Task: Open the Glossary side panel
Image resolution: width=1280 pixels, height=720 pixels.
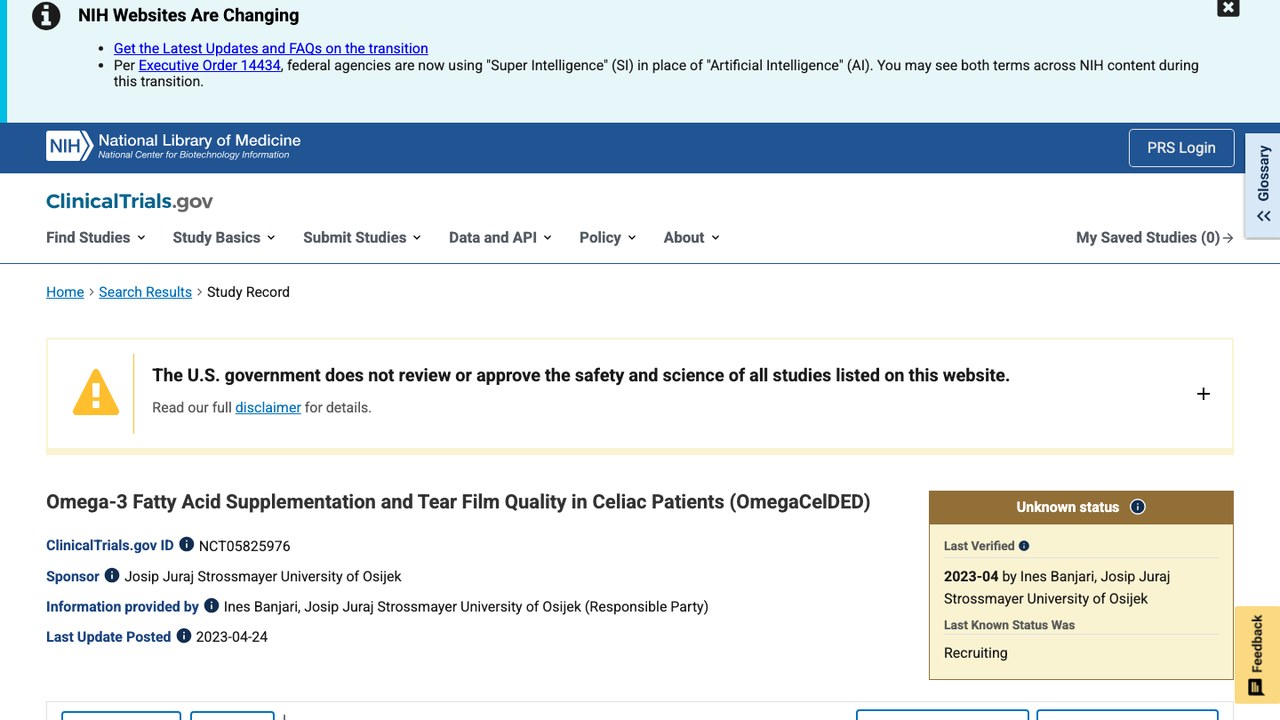Action: 1263,186
